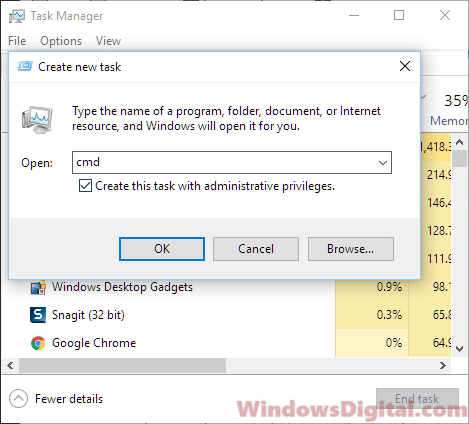
Task: Select the Windows Desktop Gadgets process row
Action: (x=226, y=287)
